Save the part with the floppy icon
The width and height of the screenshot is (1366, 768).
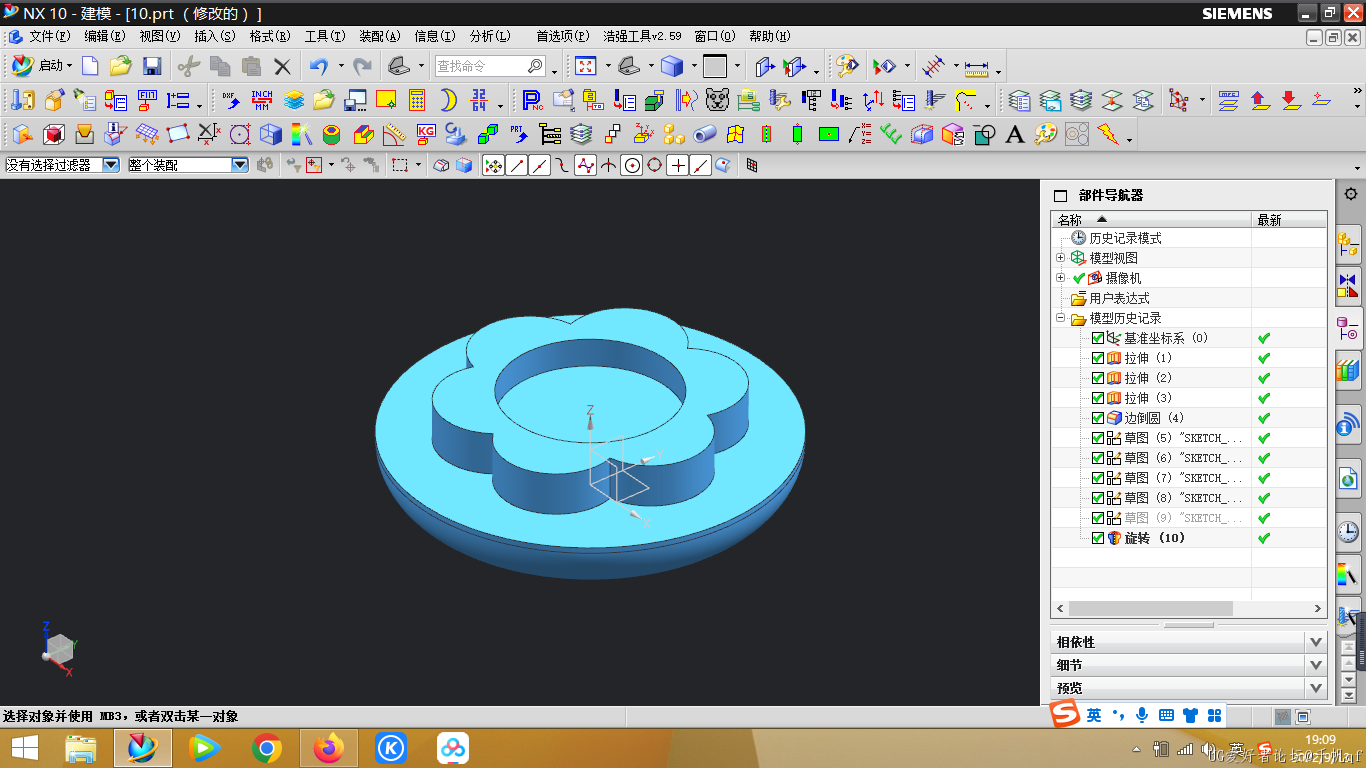point(152,66)
